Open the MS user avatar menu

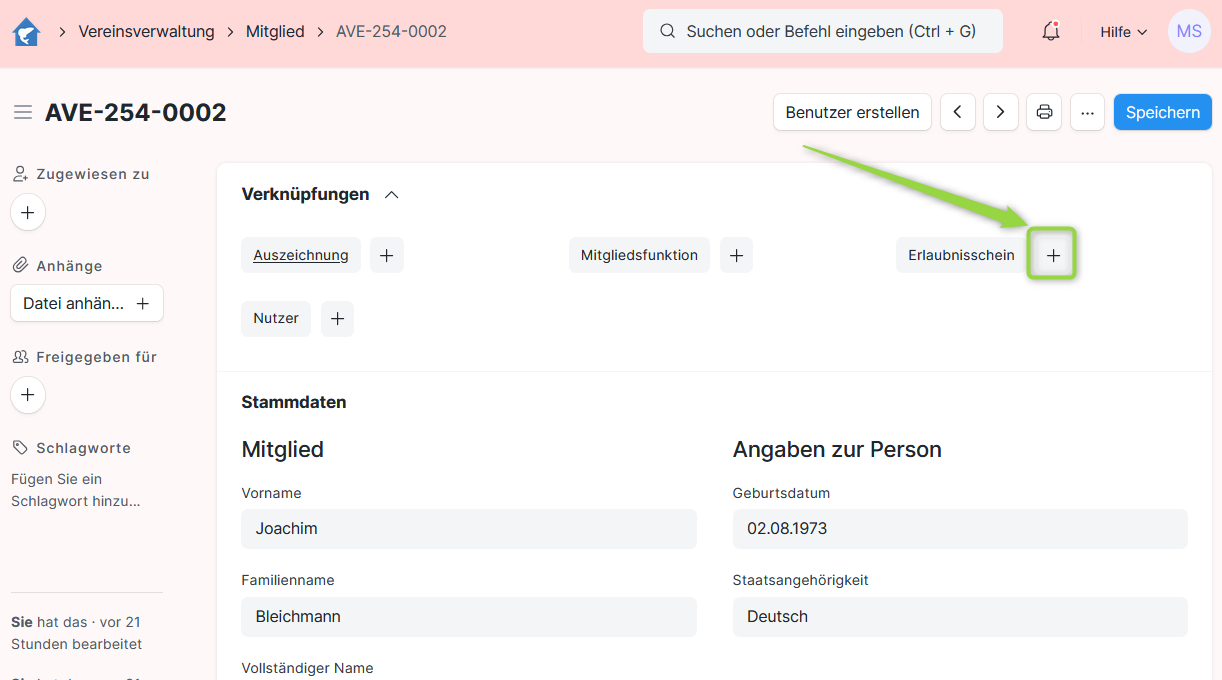(x=1188, y=32)
